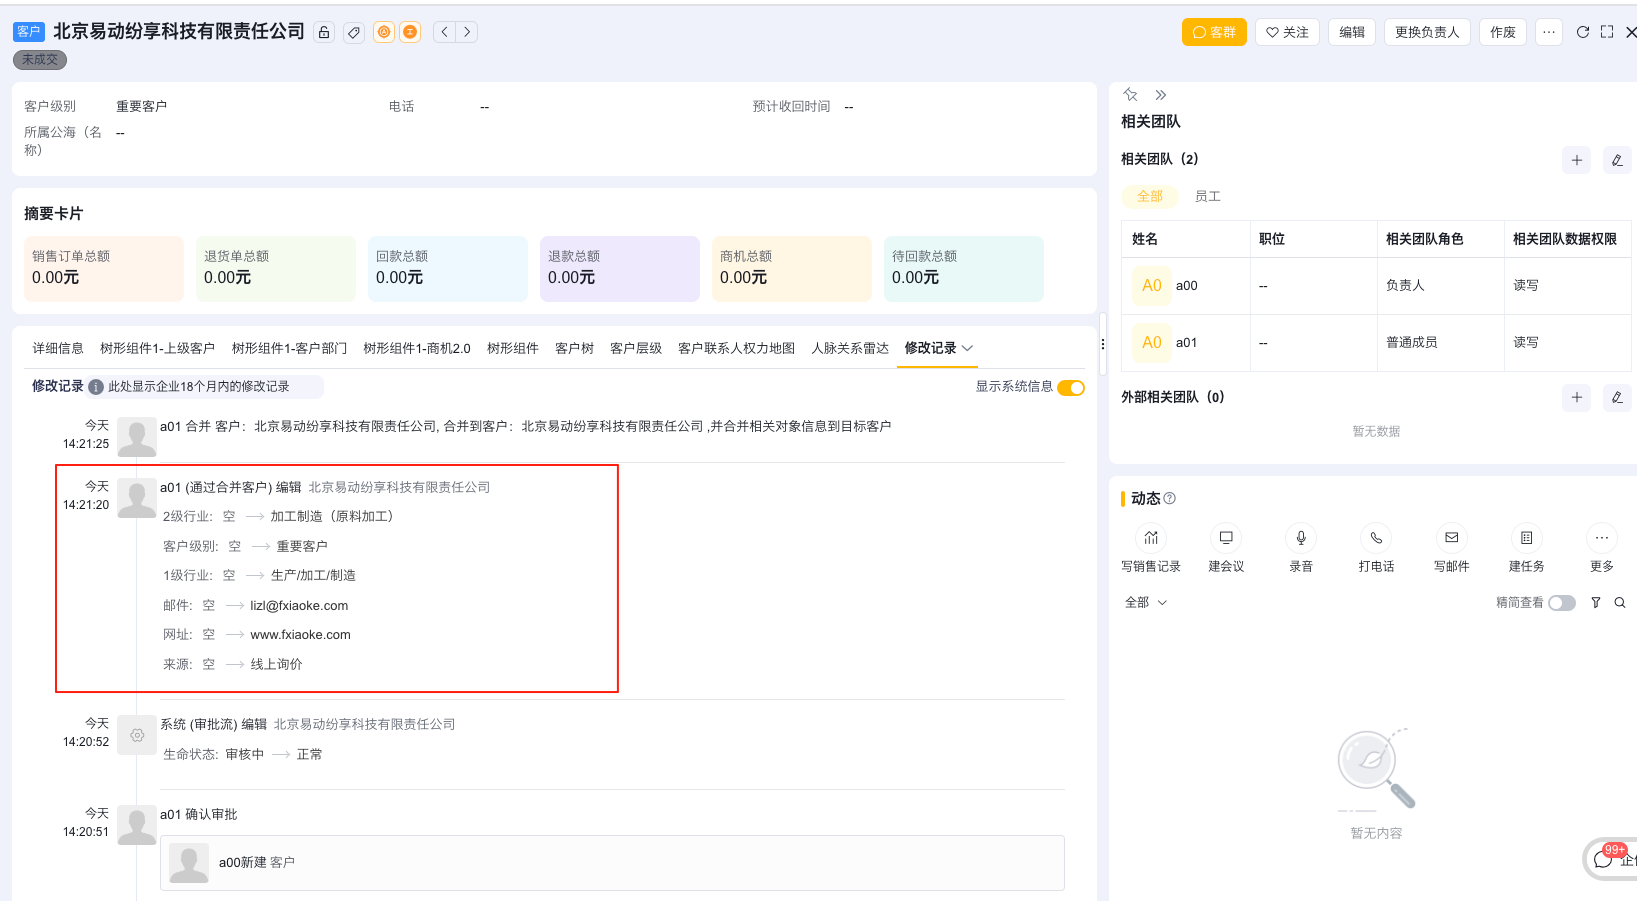
Task: Click the 编辑 button in the header
Action: point(1351,31)
